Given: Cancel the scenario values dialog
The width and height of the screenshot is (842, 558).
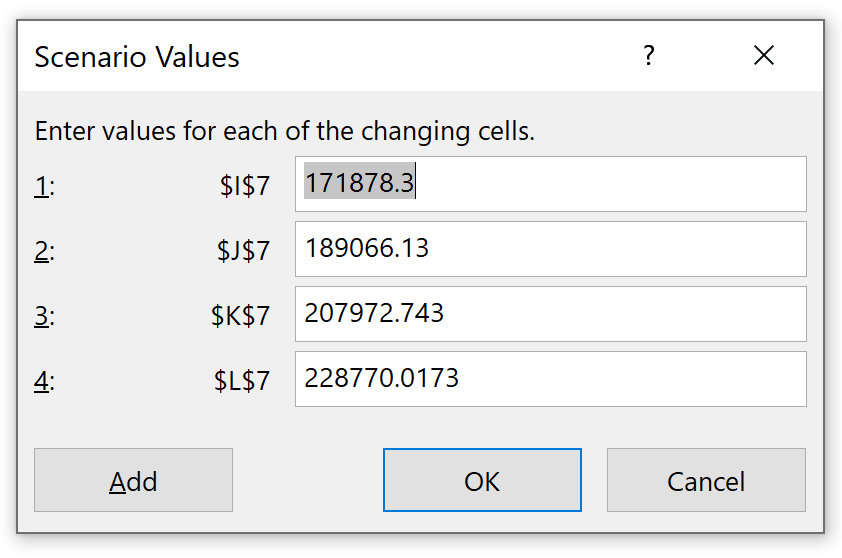Looking at the screenshot, I should point(706,481).
